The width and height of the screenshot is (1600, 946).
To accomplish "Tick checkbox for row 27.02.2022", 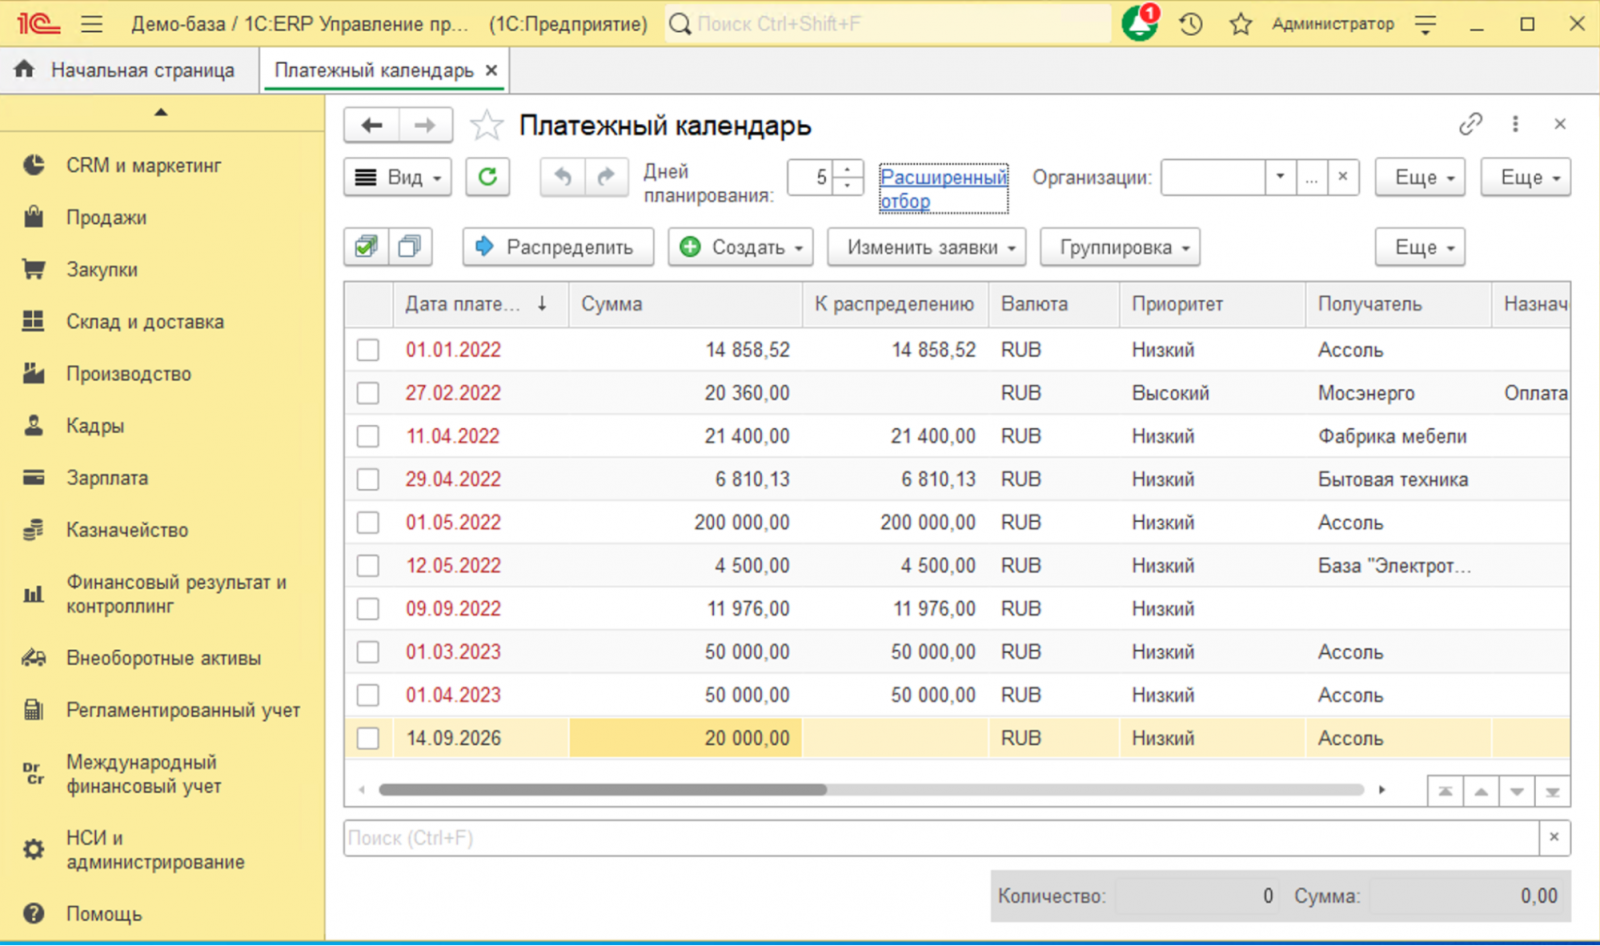I will (x=368, y=393).
